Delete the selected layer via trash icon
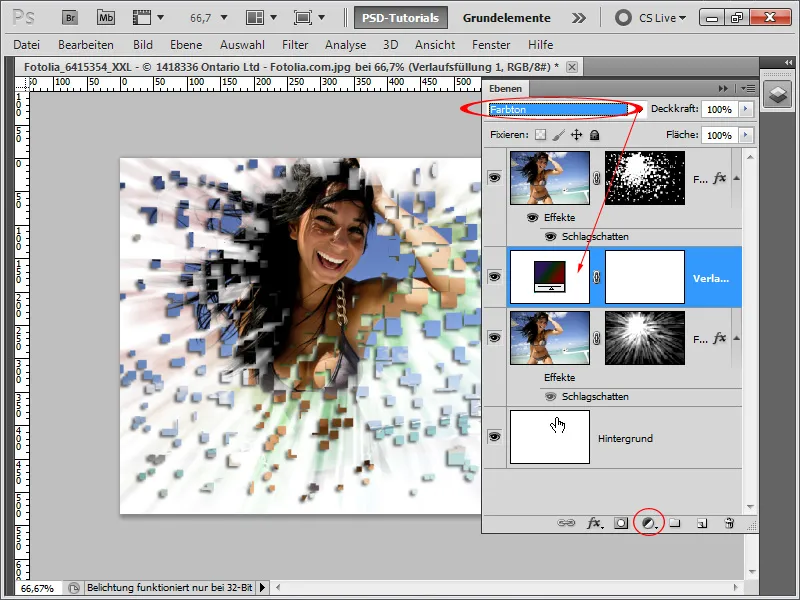The width and height of the screenshot is (800, 600). pos(729,522)
